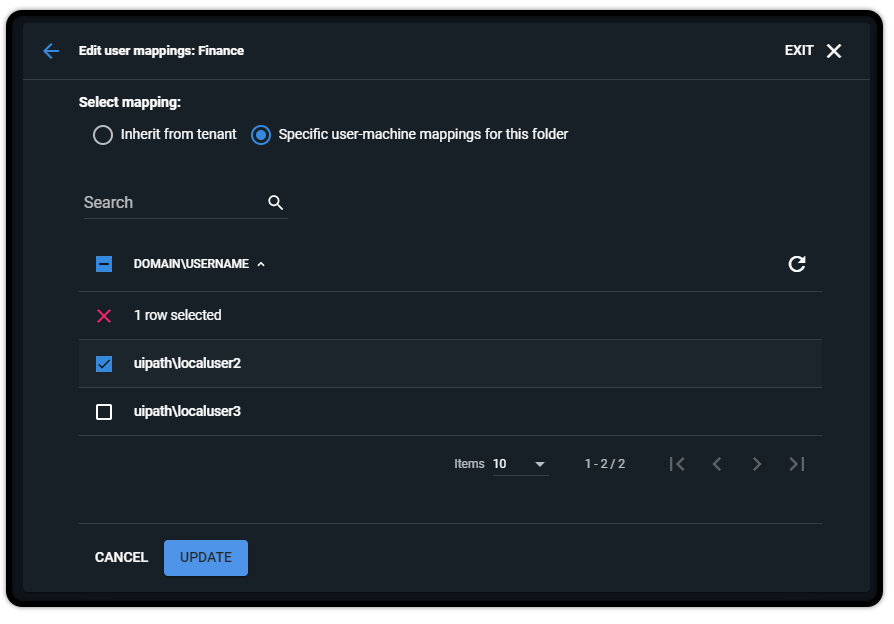Choose specific user-machine mappings for this folder

261,134
